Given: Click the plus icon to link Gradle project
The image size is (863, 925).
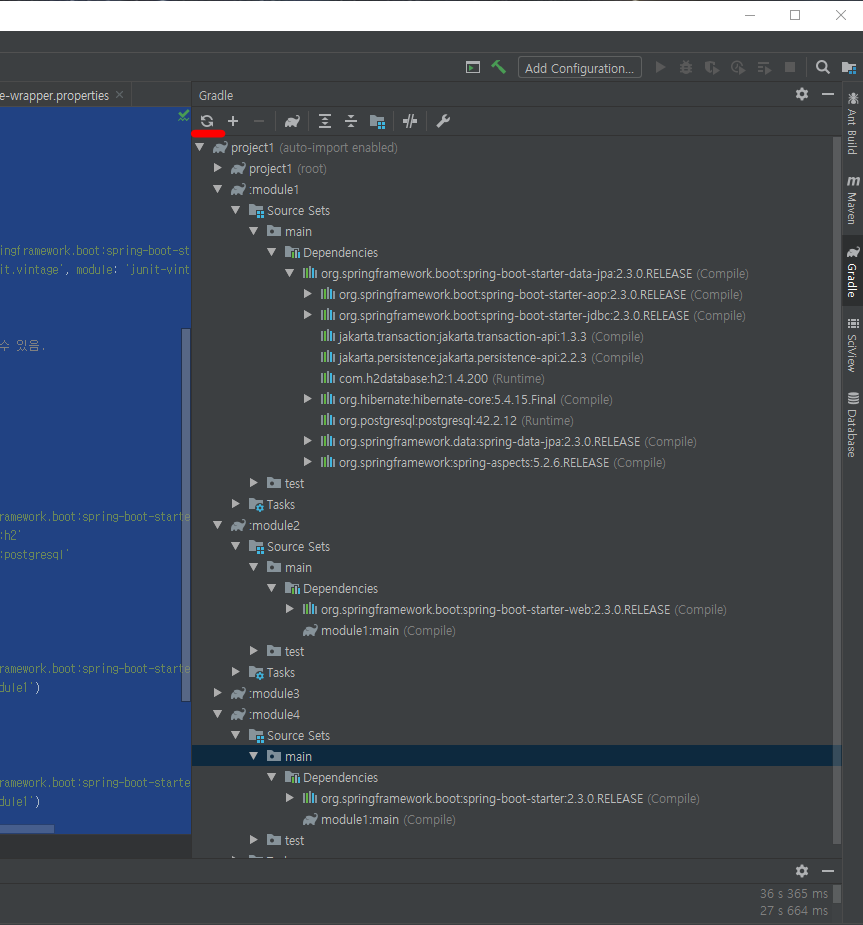Looking at the screenshot, I should click(x=233, y=122).
